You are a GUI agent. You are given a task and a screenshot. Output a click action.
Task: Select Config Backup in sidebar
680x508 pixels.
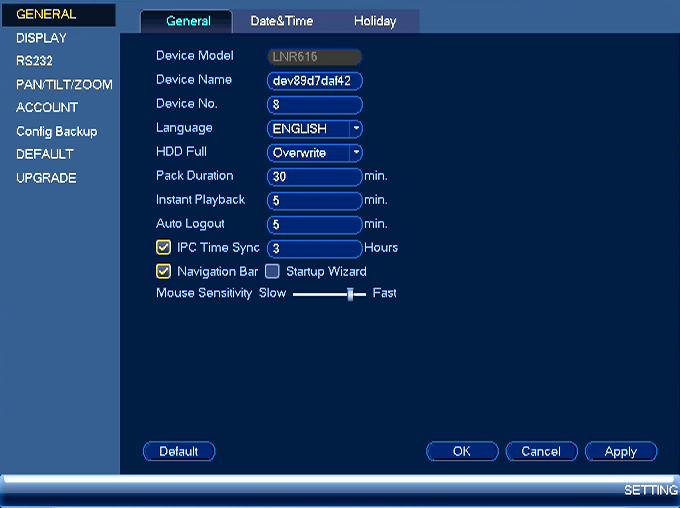(57, 131)
